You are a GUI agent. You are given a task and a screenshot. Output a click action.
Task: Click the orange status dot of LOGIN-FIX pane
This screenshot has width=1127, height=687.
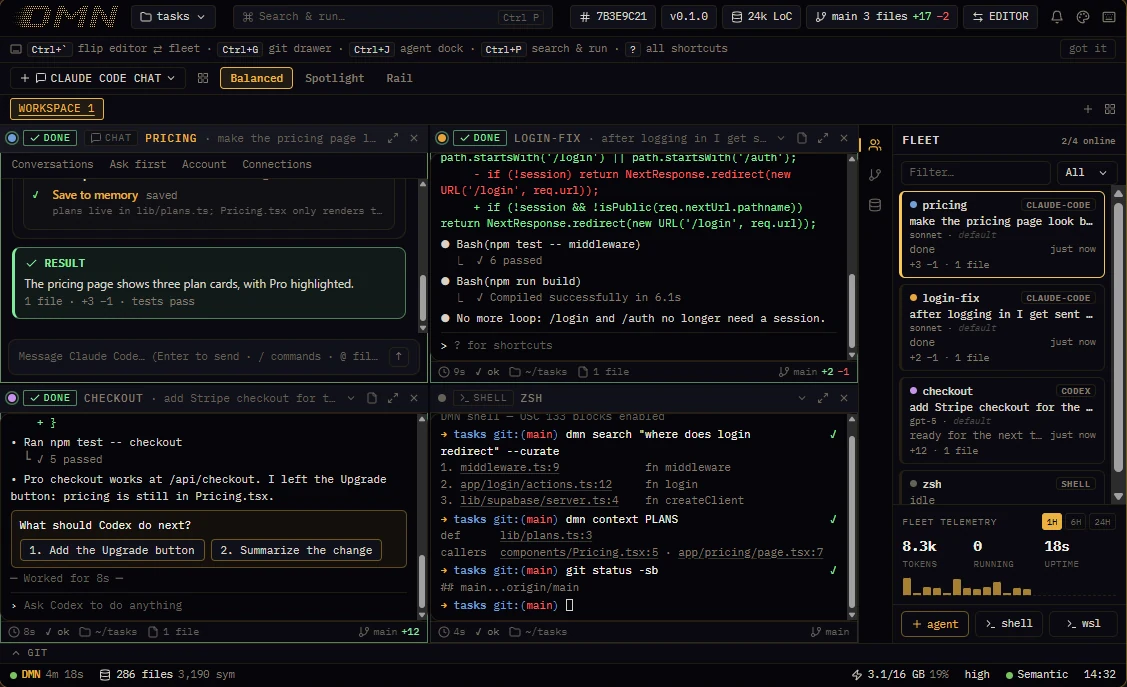click(442, 138)
